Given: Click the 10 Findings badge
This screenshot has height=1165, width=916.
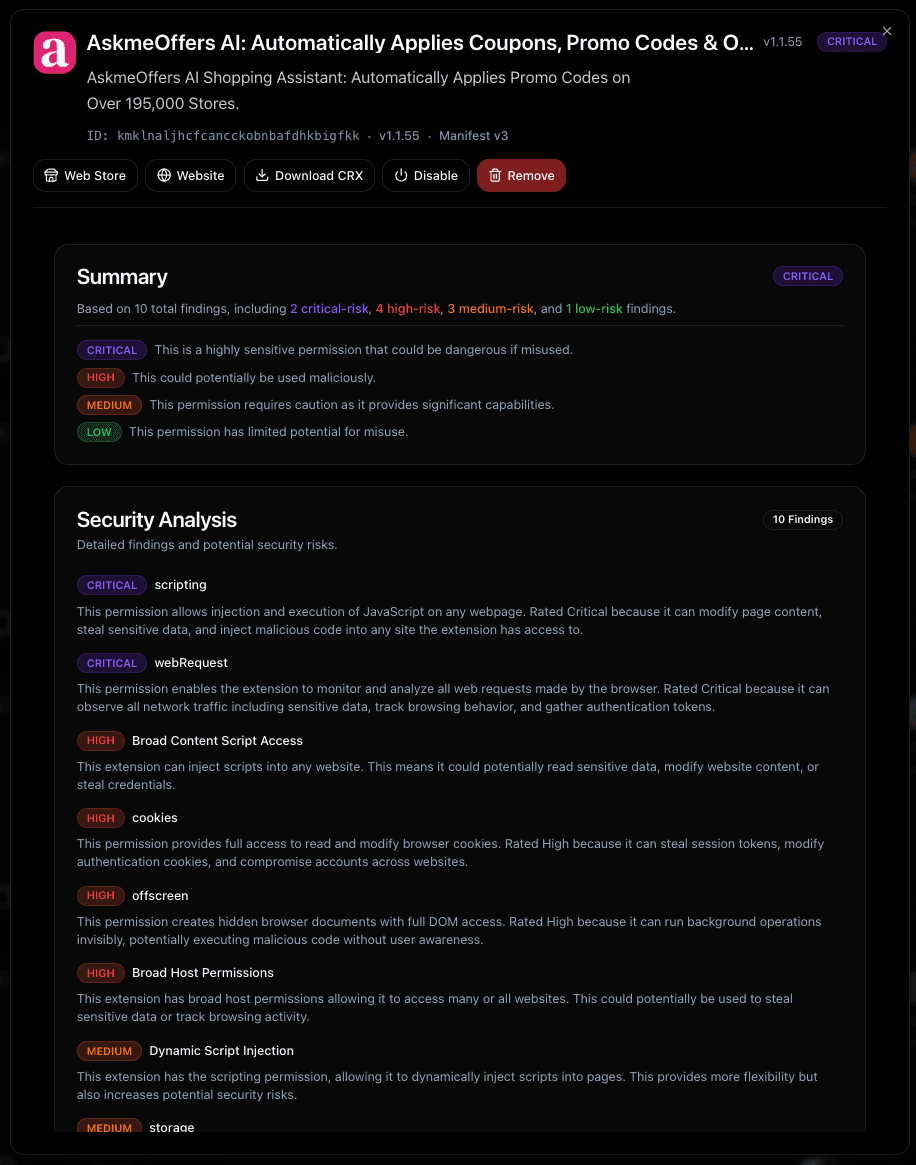Looking at the screenshot, I should pos(802,520).
